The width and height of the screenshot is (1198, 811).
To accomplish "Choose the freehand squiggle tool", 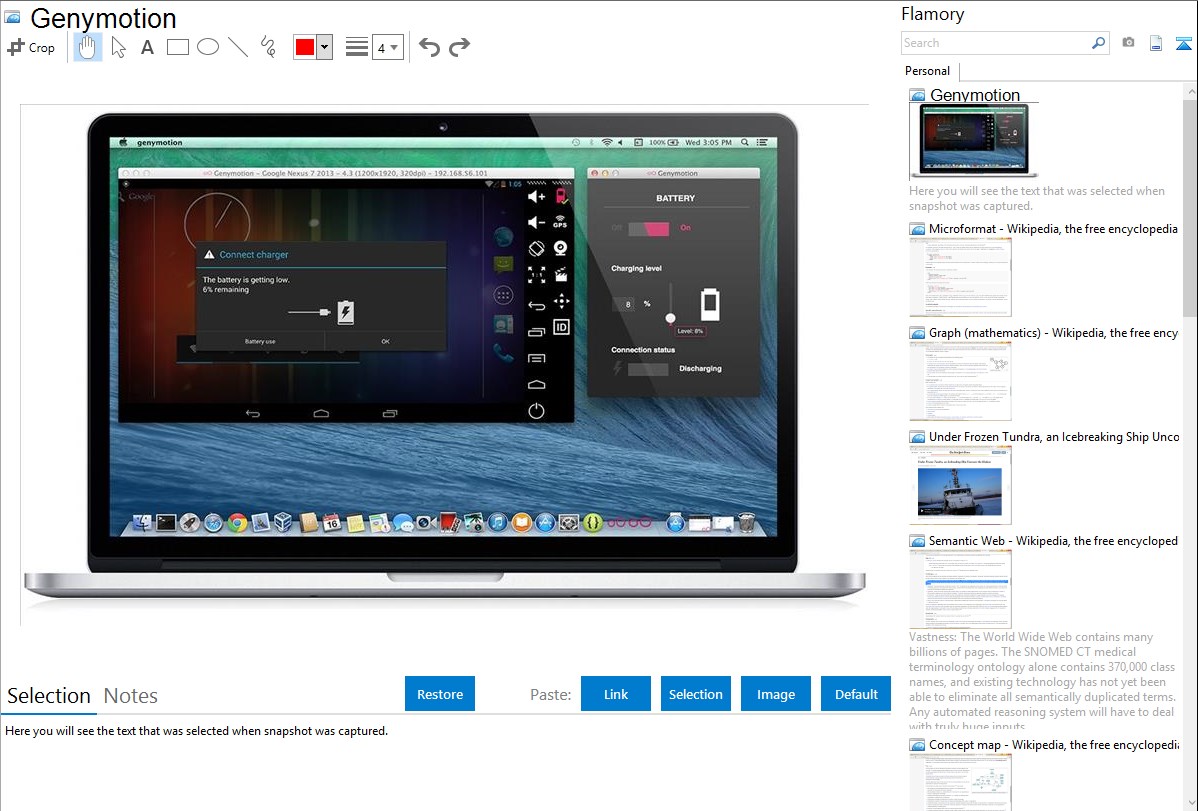I will pyautogui.click(x=268, y=47).
